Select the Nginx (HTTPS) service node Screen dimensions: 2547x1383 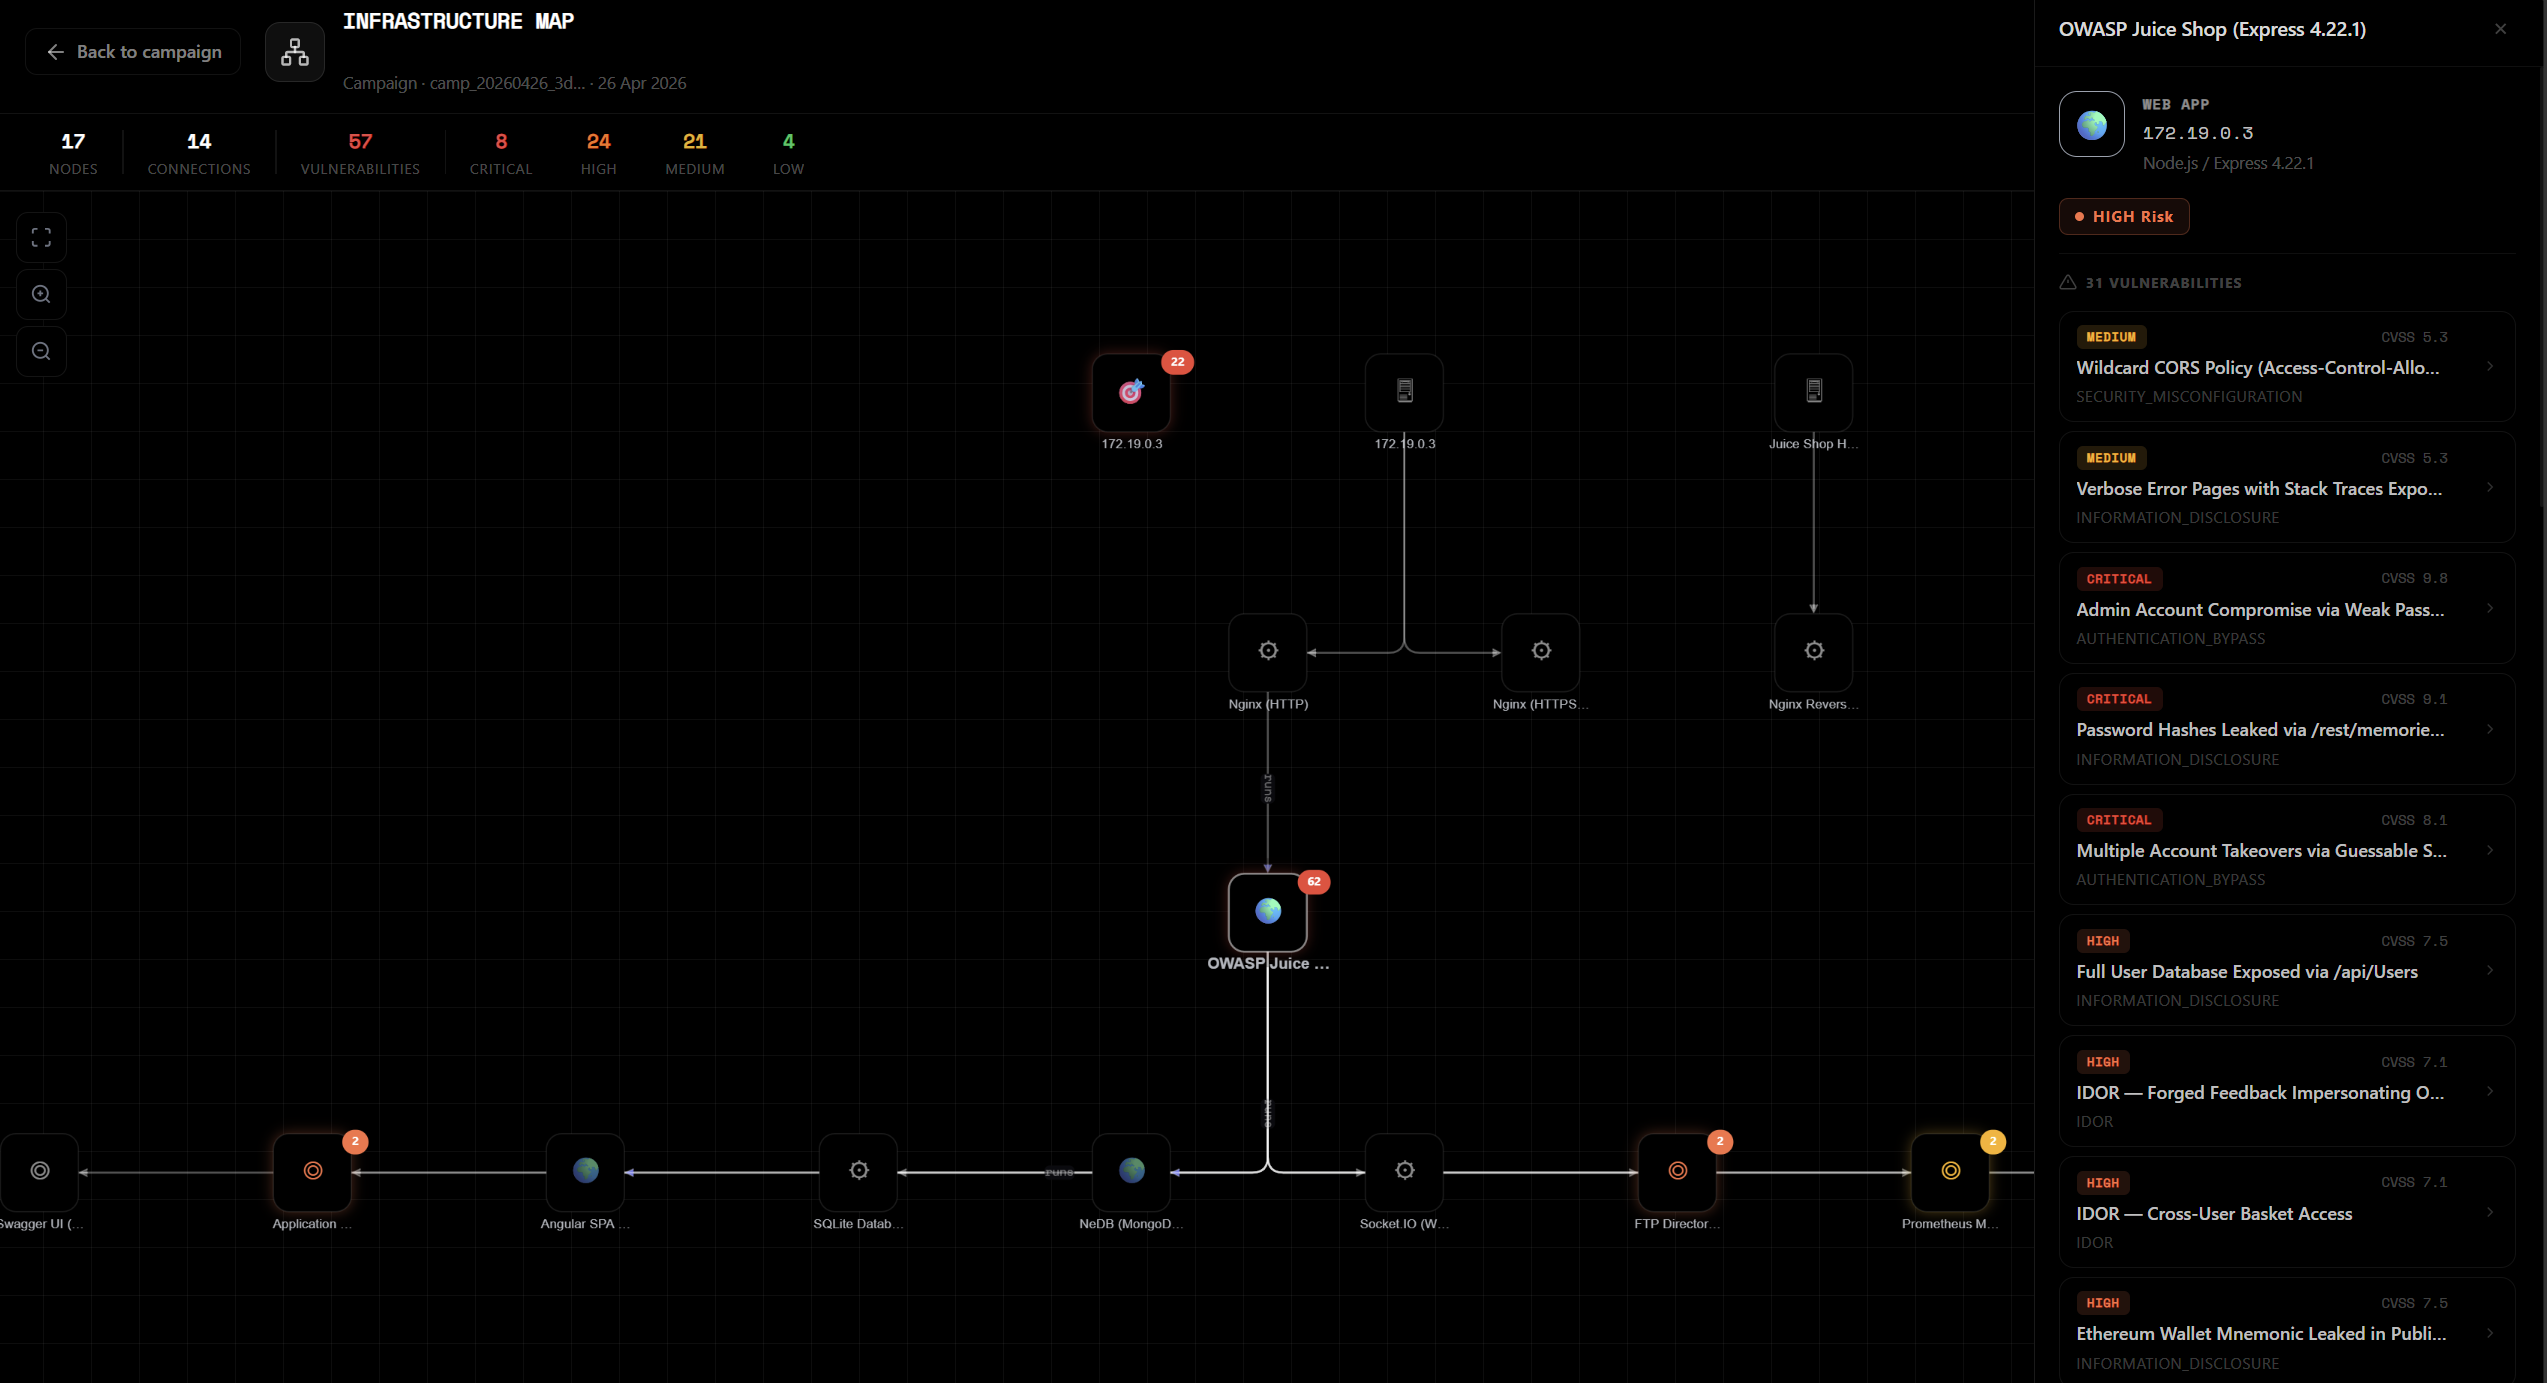[x=1541, y=652]
